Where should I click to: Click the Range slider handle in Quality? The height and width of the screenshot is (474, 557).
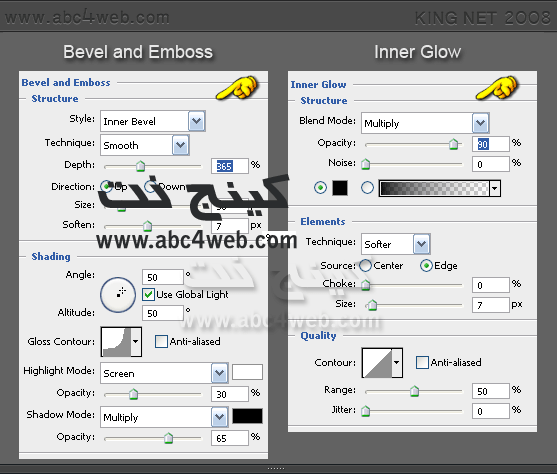click(415, 391)
